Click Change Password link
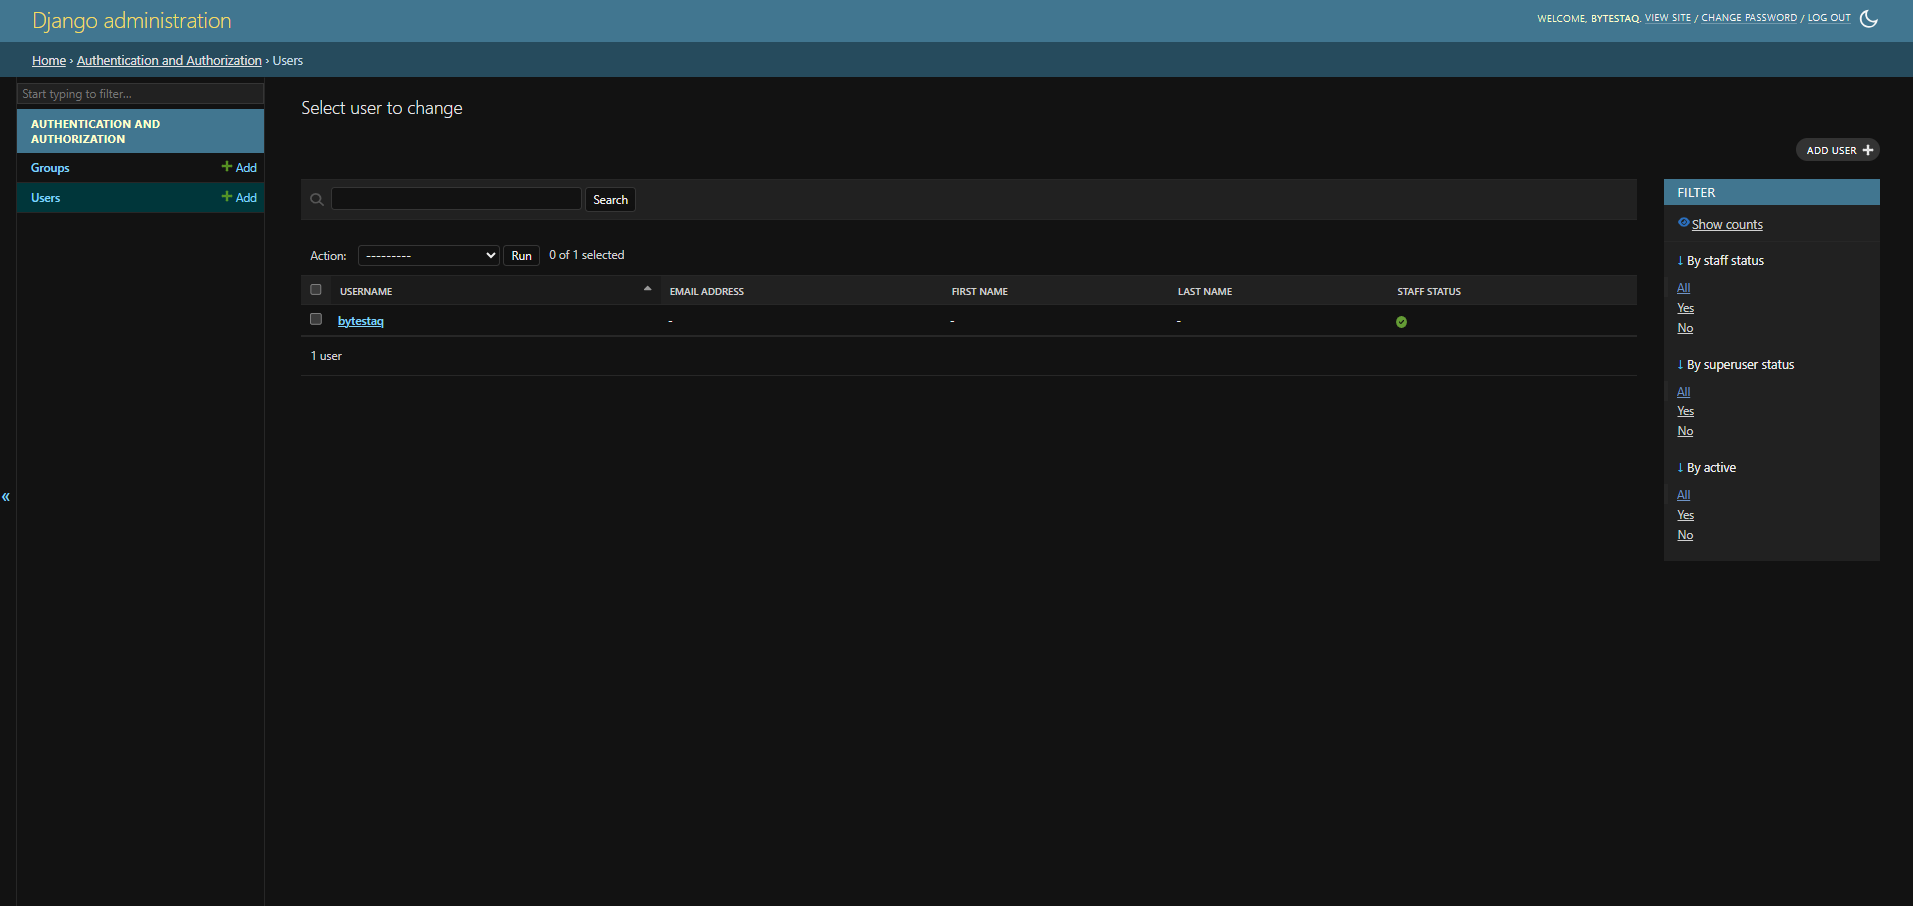1913x906 pixels. (1749, 18)
